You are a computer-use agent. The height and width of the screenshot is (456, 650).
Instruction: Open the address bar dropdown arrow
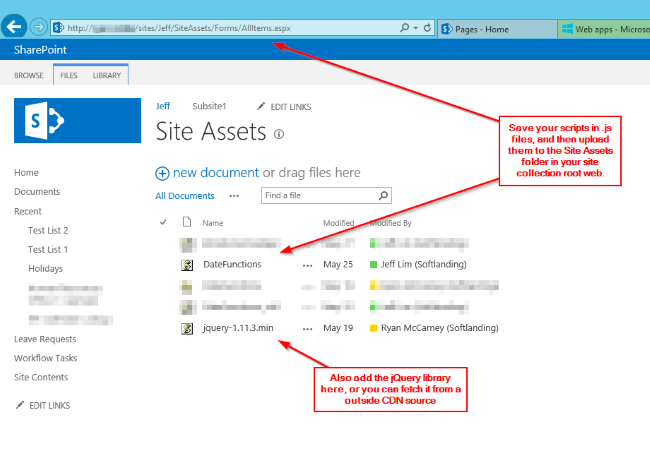click(416, 28)
